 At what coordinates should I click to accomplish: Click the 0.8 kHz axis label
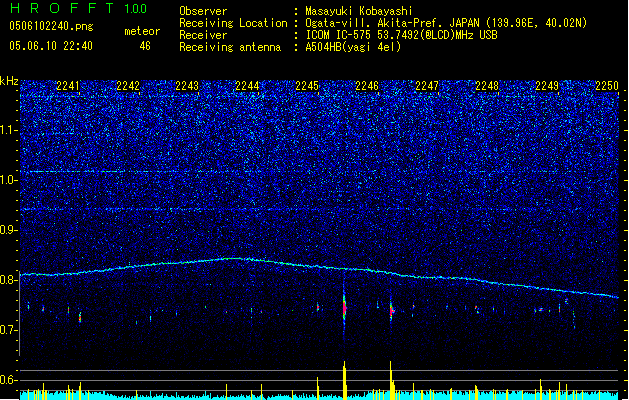(9, 280)
